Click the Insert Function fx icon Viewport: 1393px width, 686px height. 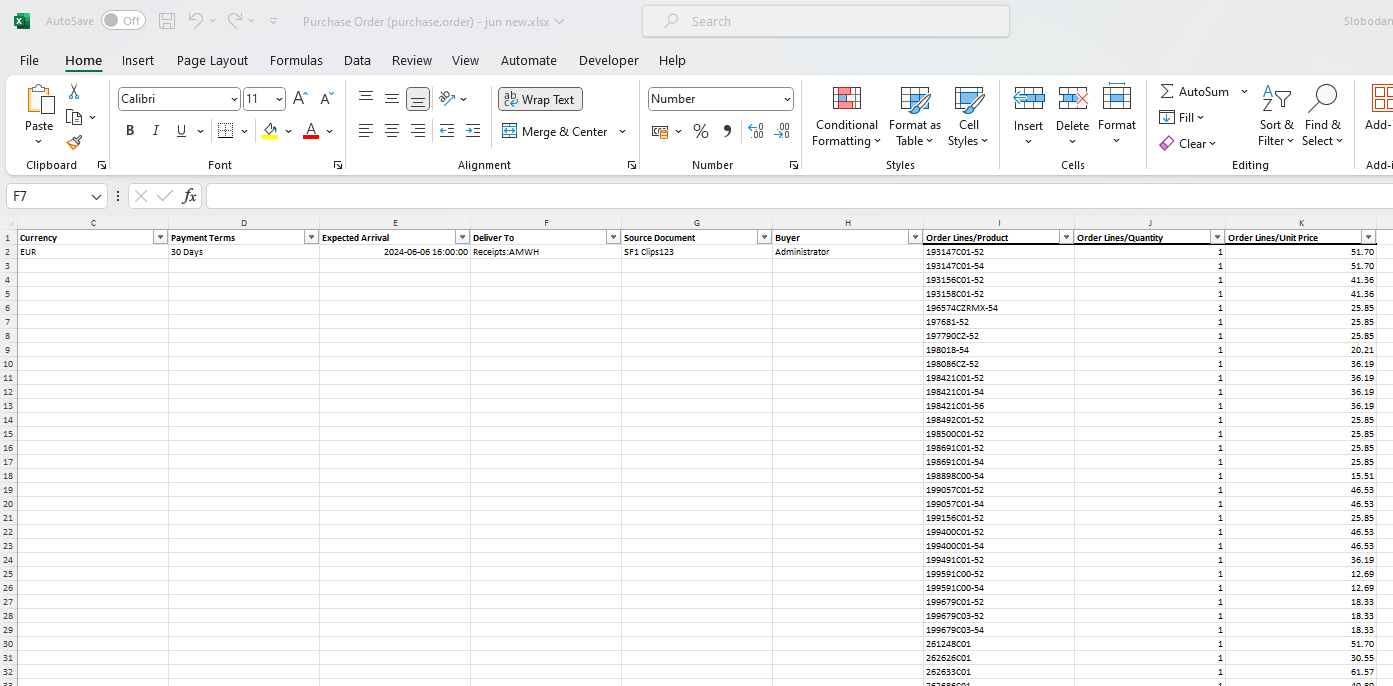[189, 196]
